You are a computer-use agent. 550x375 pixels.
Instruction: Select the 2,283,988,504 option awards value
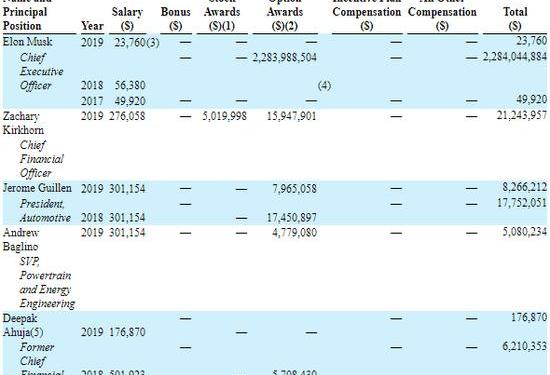284,58
